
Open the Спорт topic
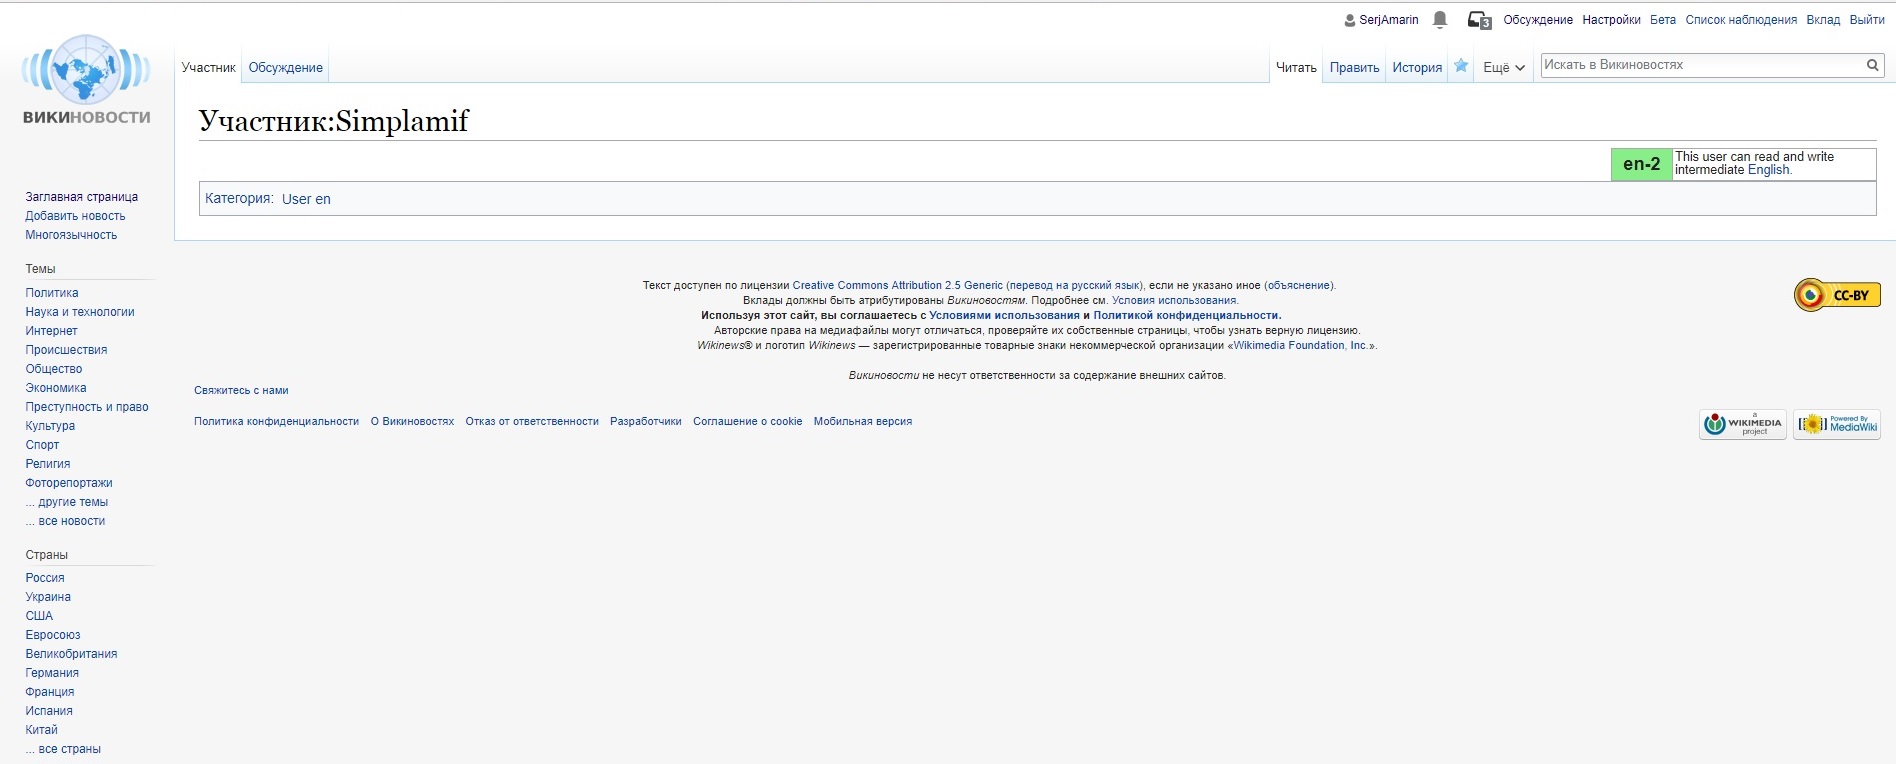click(x=42, y=445)
